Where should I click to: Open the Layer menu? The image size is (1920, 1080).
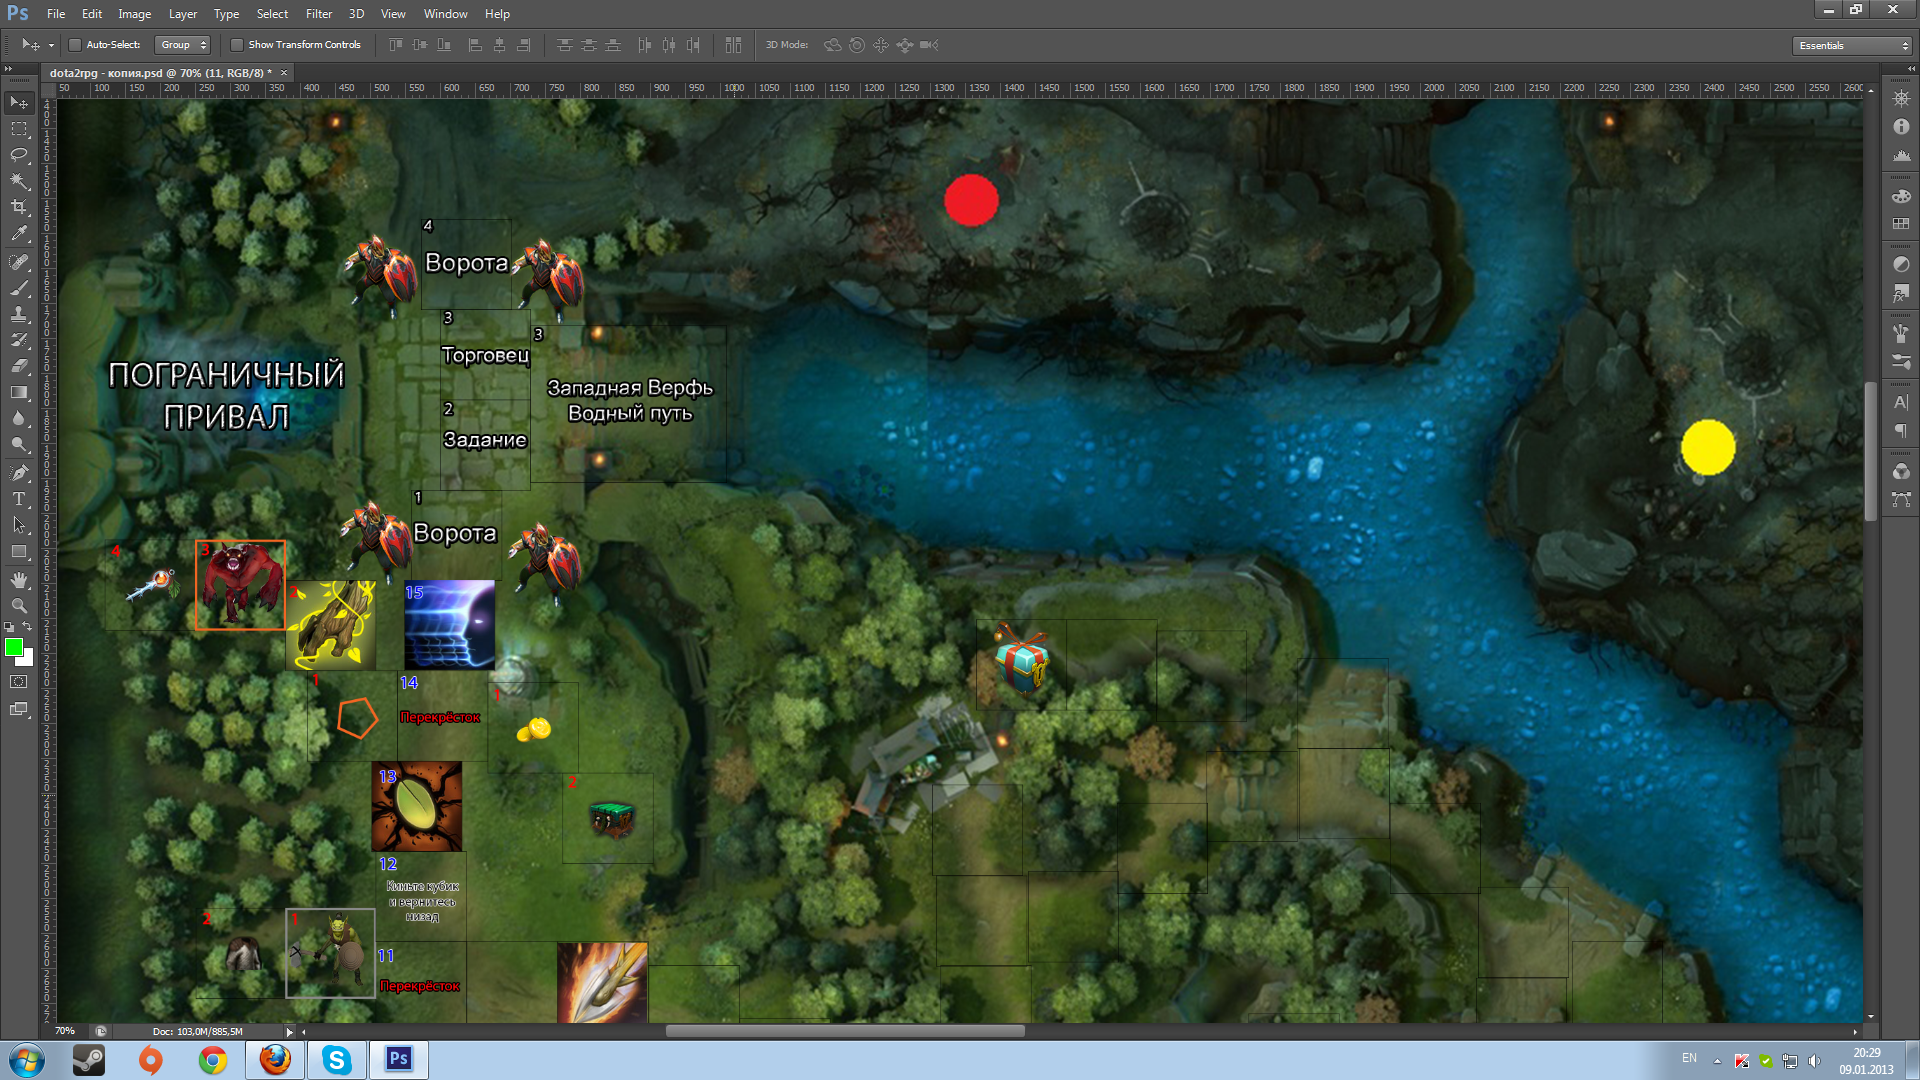[183, 14]
